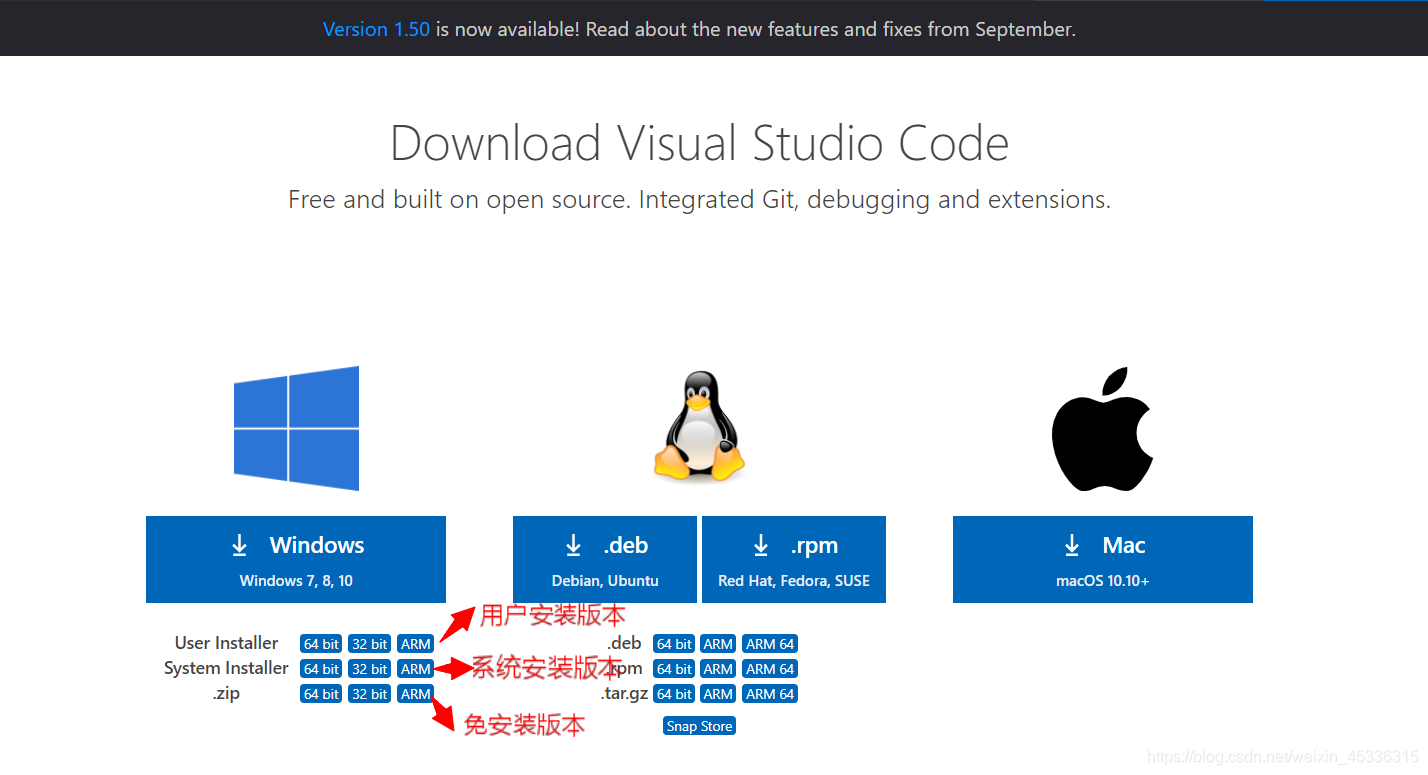The height and width of the screenshot is (775, 1428).
Task: Click the Apple logo image
Action: point(1103,429)
